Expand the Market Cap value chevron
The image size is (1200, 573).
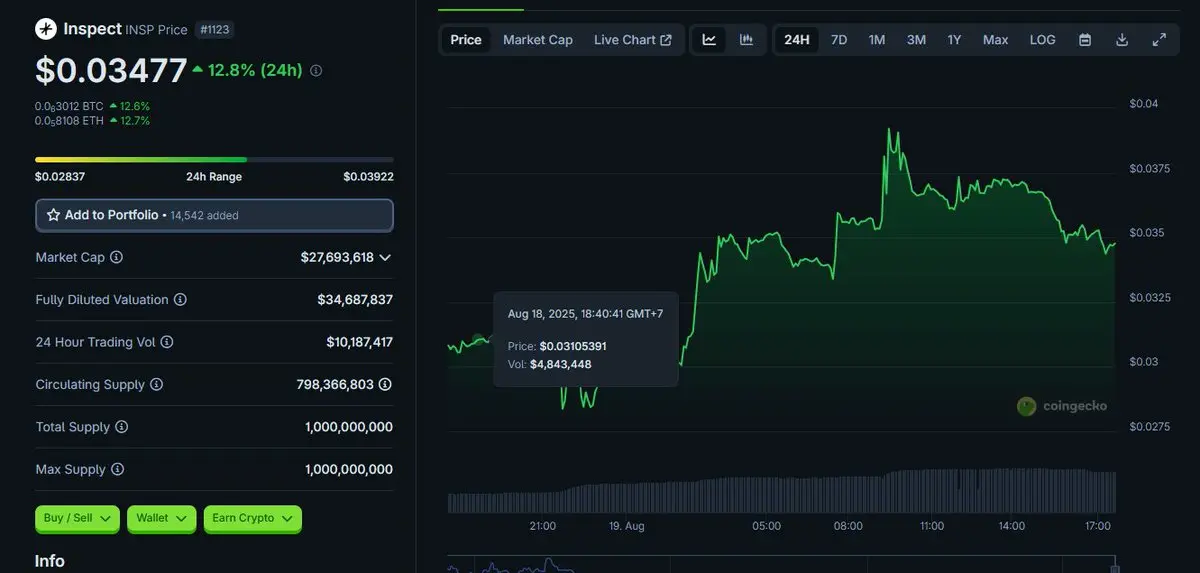click(386, 257)
